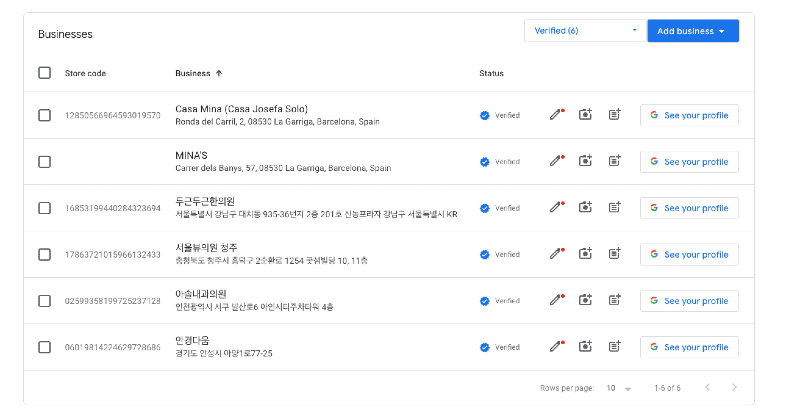Edit profile of 두근두근한의원 with pencil icon
Image resolution: width=800 pixels, height=412 pixels.
(557, 208)
